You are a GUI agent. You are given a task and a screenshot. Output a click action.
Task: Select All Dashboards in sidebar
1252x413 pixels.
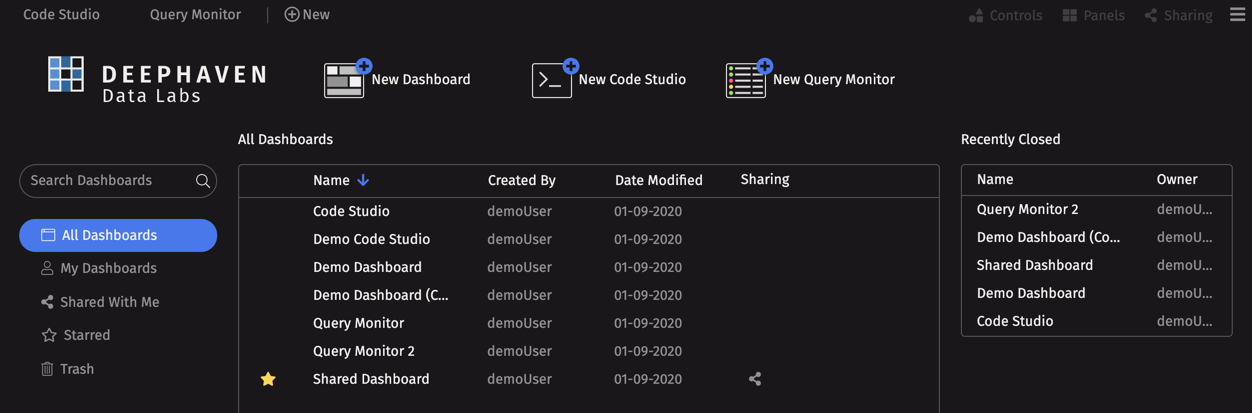click(118, 235)
